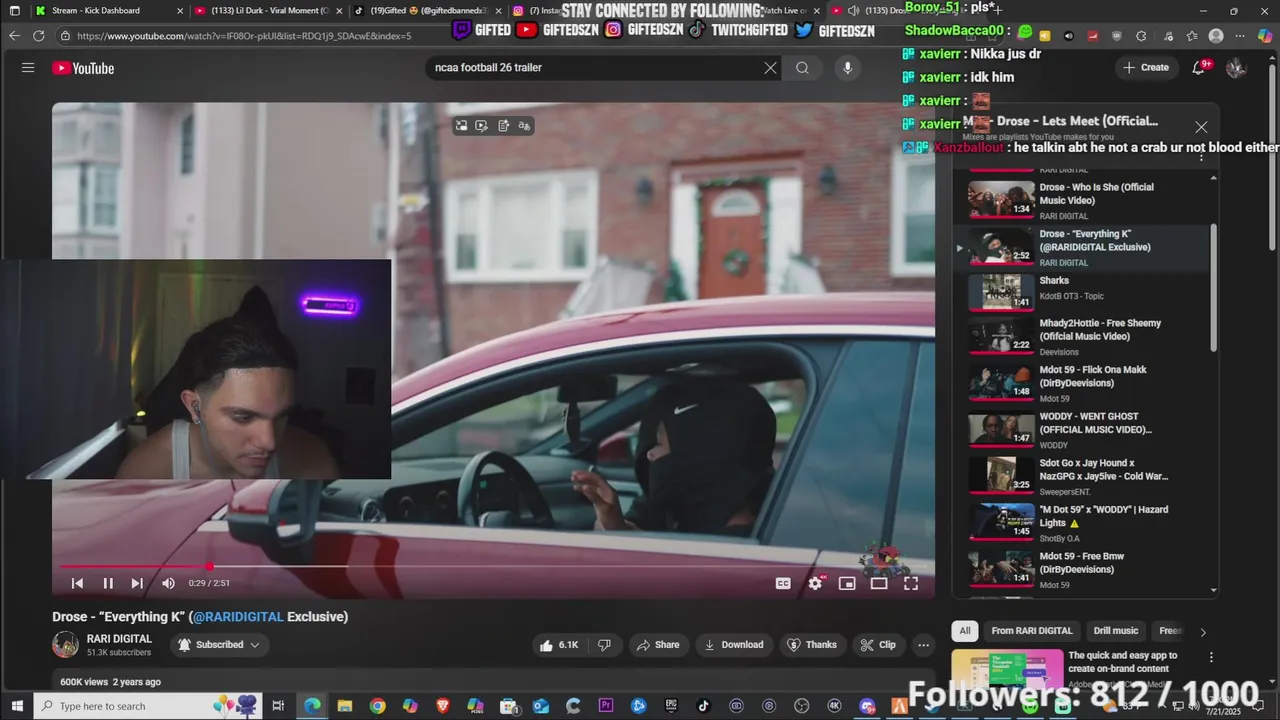
Task: Show more filter chips with arrow
Action: coord(1203,632)
